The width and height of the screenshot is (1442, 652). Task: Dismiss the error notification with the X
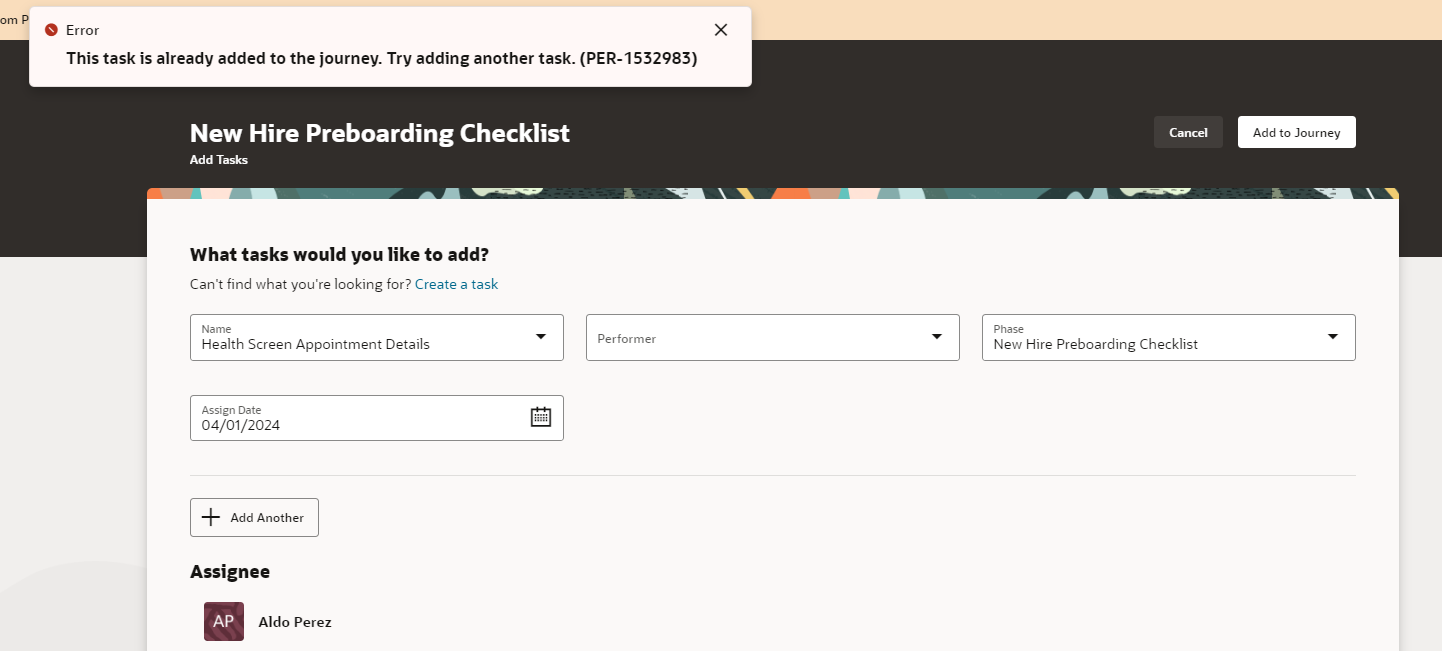coord(720,29)
